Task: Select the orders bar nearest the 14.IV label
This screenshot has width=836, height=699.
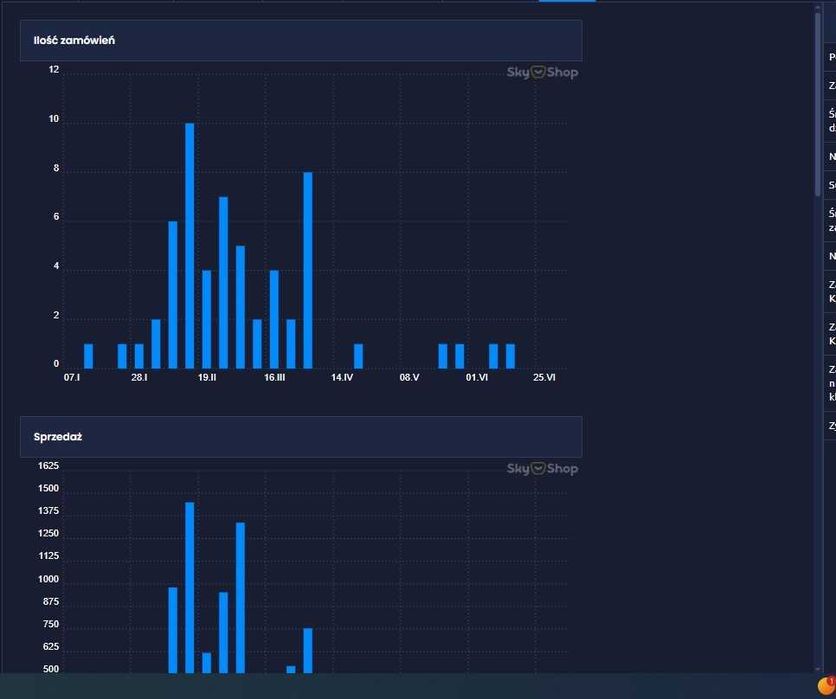Action: tap(358, 356)
